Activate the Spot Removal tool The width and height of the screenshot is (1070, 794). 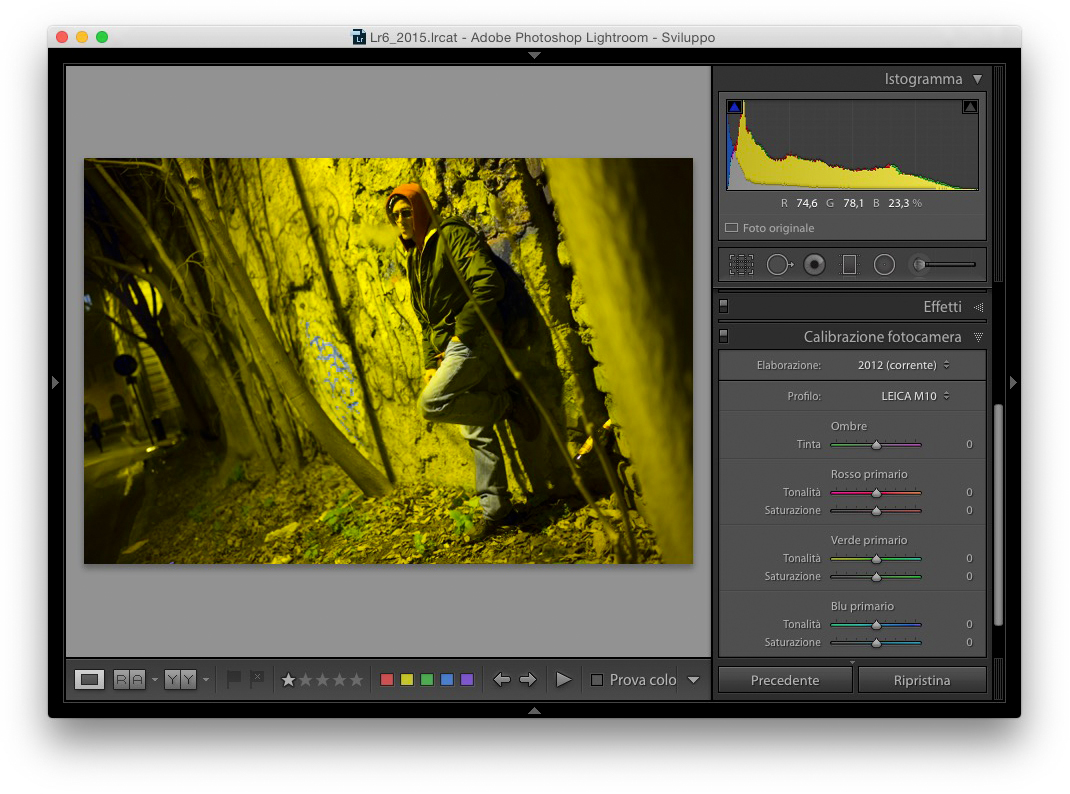click(779, 265)
